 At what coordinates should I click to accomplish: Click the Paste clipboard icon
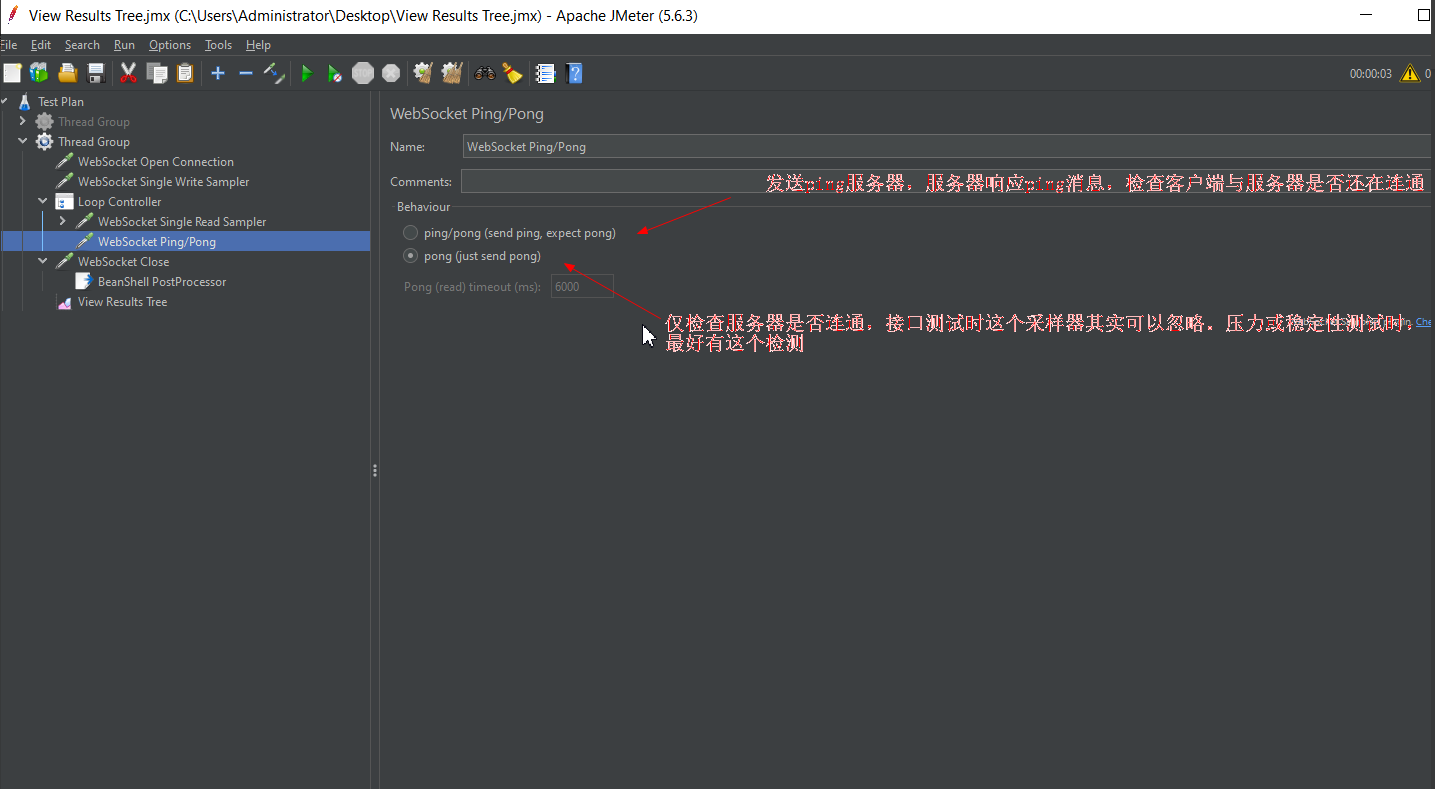tap(185, 73)
